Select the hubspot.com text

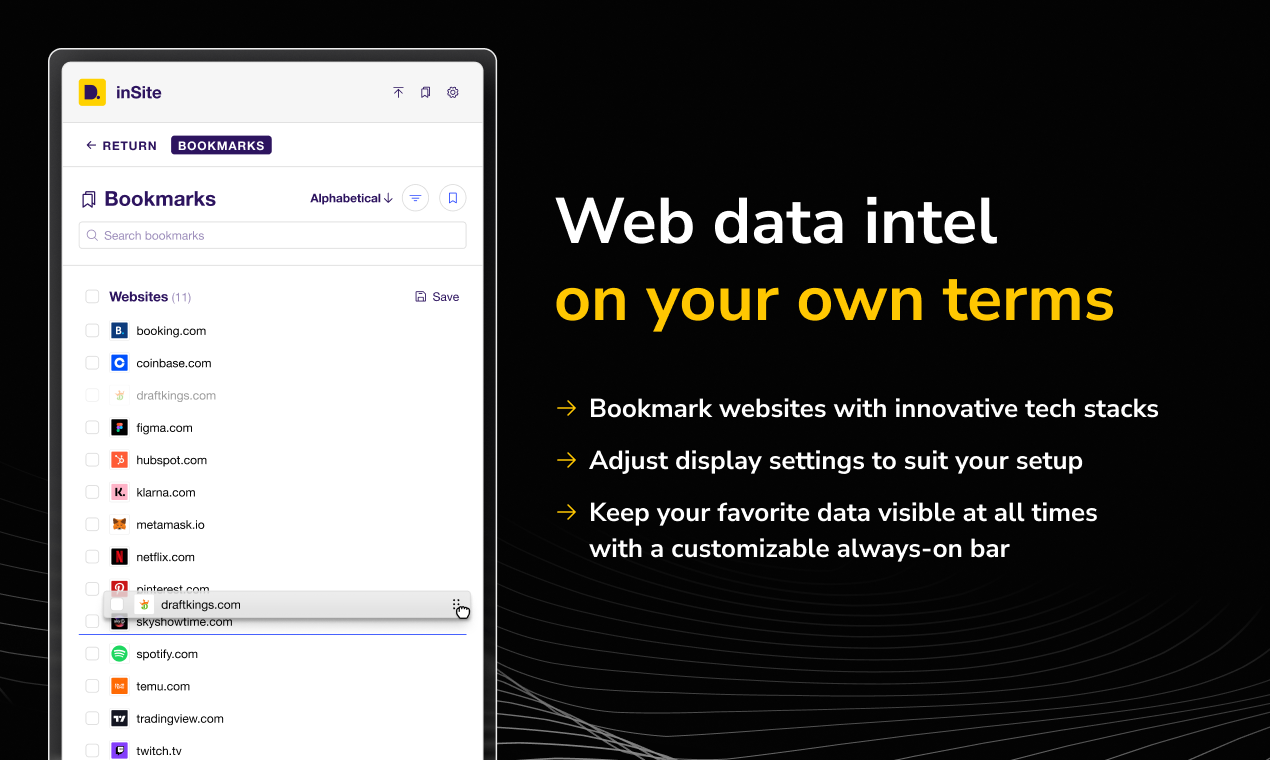172,460
